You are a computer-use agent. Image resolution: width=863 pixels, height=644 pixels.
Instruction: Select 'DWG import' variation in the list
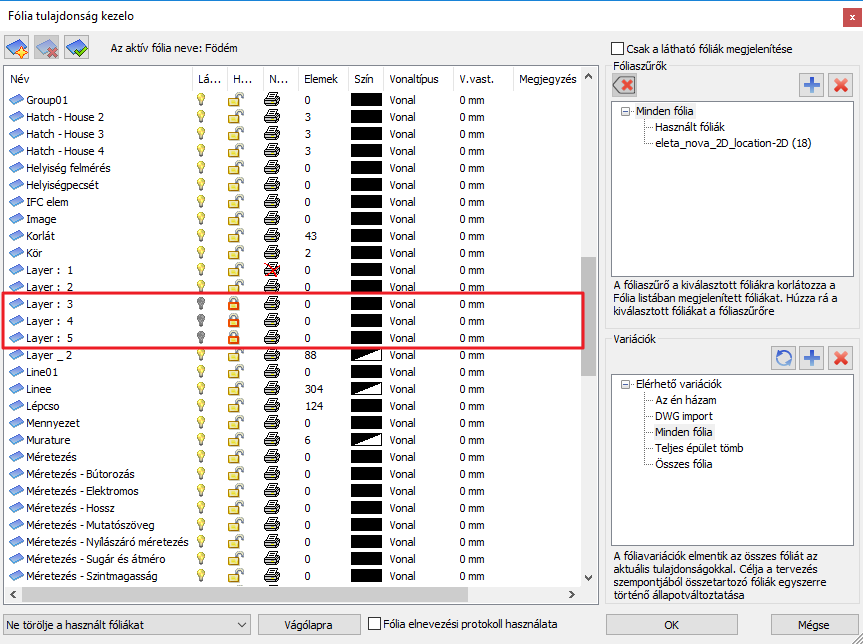coord(684,416)
